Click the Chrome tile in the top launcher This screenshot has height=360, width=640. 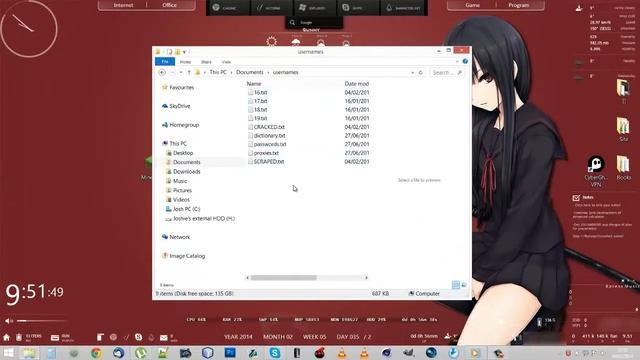(227, 8)
